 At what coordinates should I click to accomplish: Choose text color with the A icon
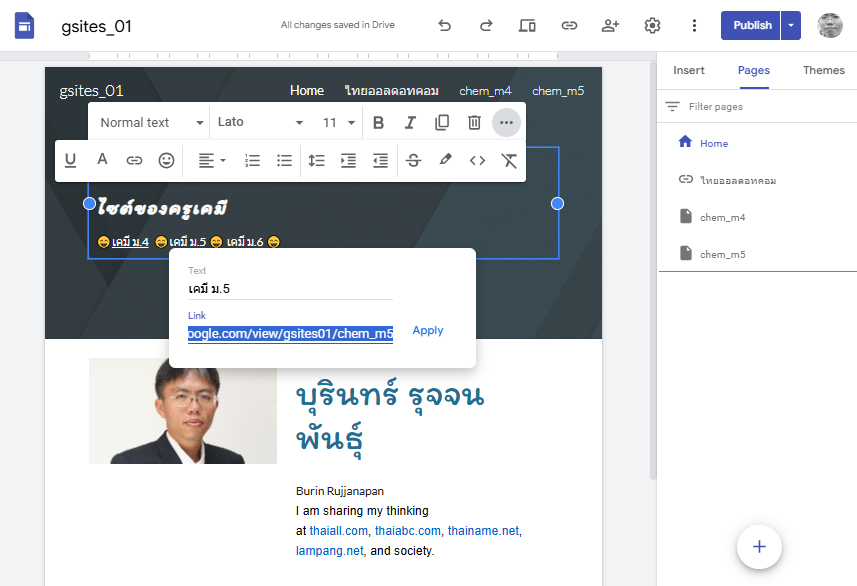pos(101,160)
